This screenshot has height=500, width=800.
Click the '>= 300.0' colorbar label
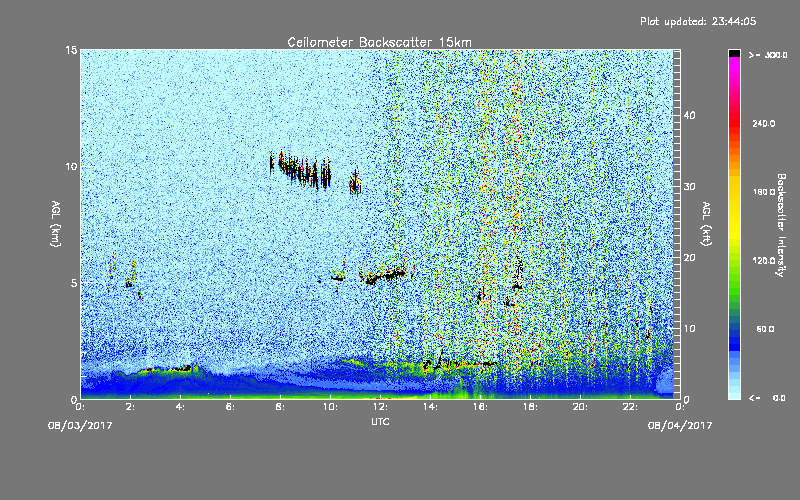(x=768, y=55)
